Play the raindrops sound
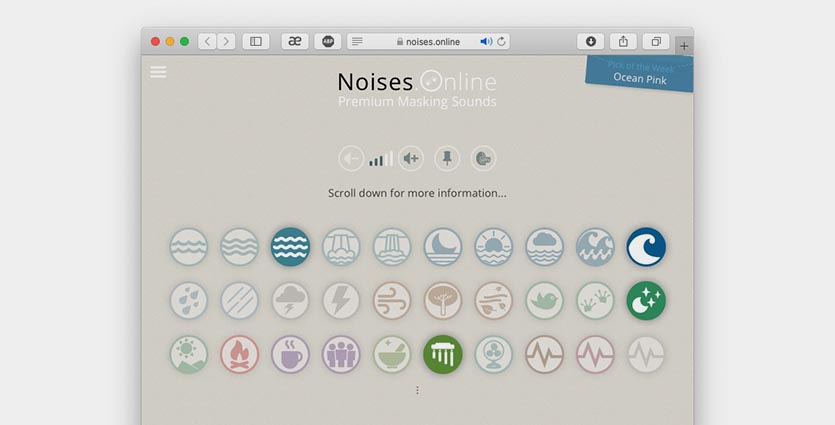 (x=189, y=301)
